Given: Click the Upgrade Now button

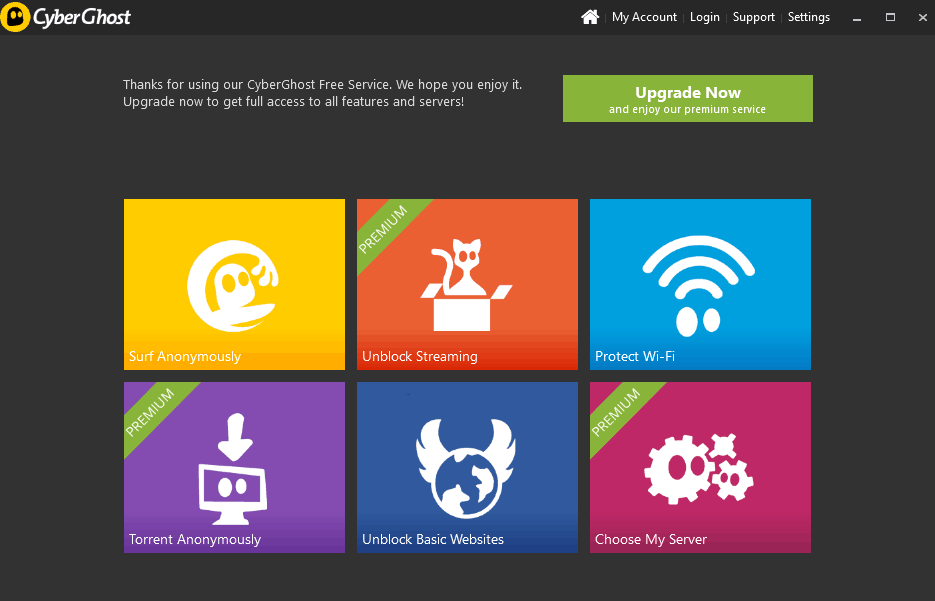Looking at the screenshot, I should (688, 98).
